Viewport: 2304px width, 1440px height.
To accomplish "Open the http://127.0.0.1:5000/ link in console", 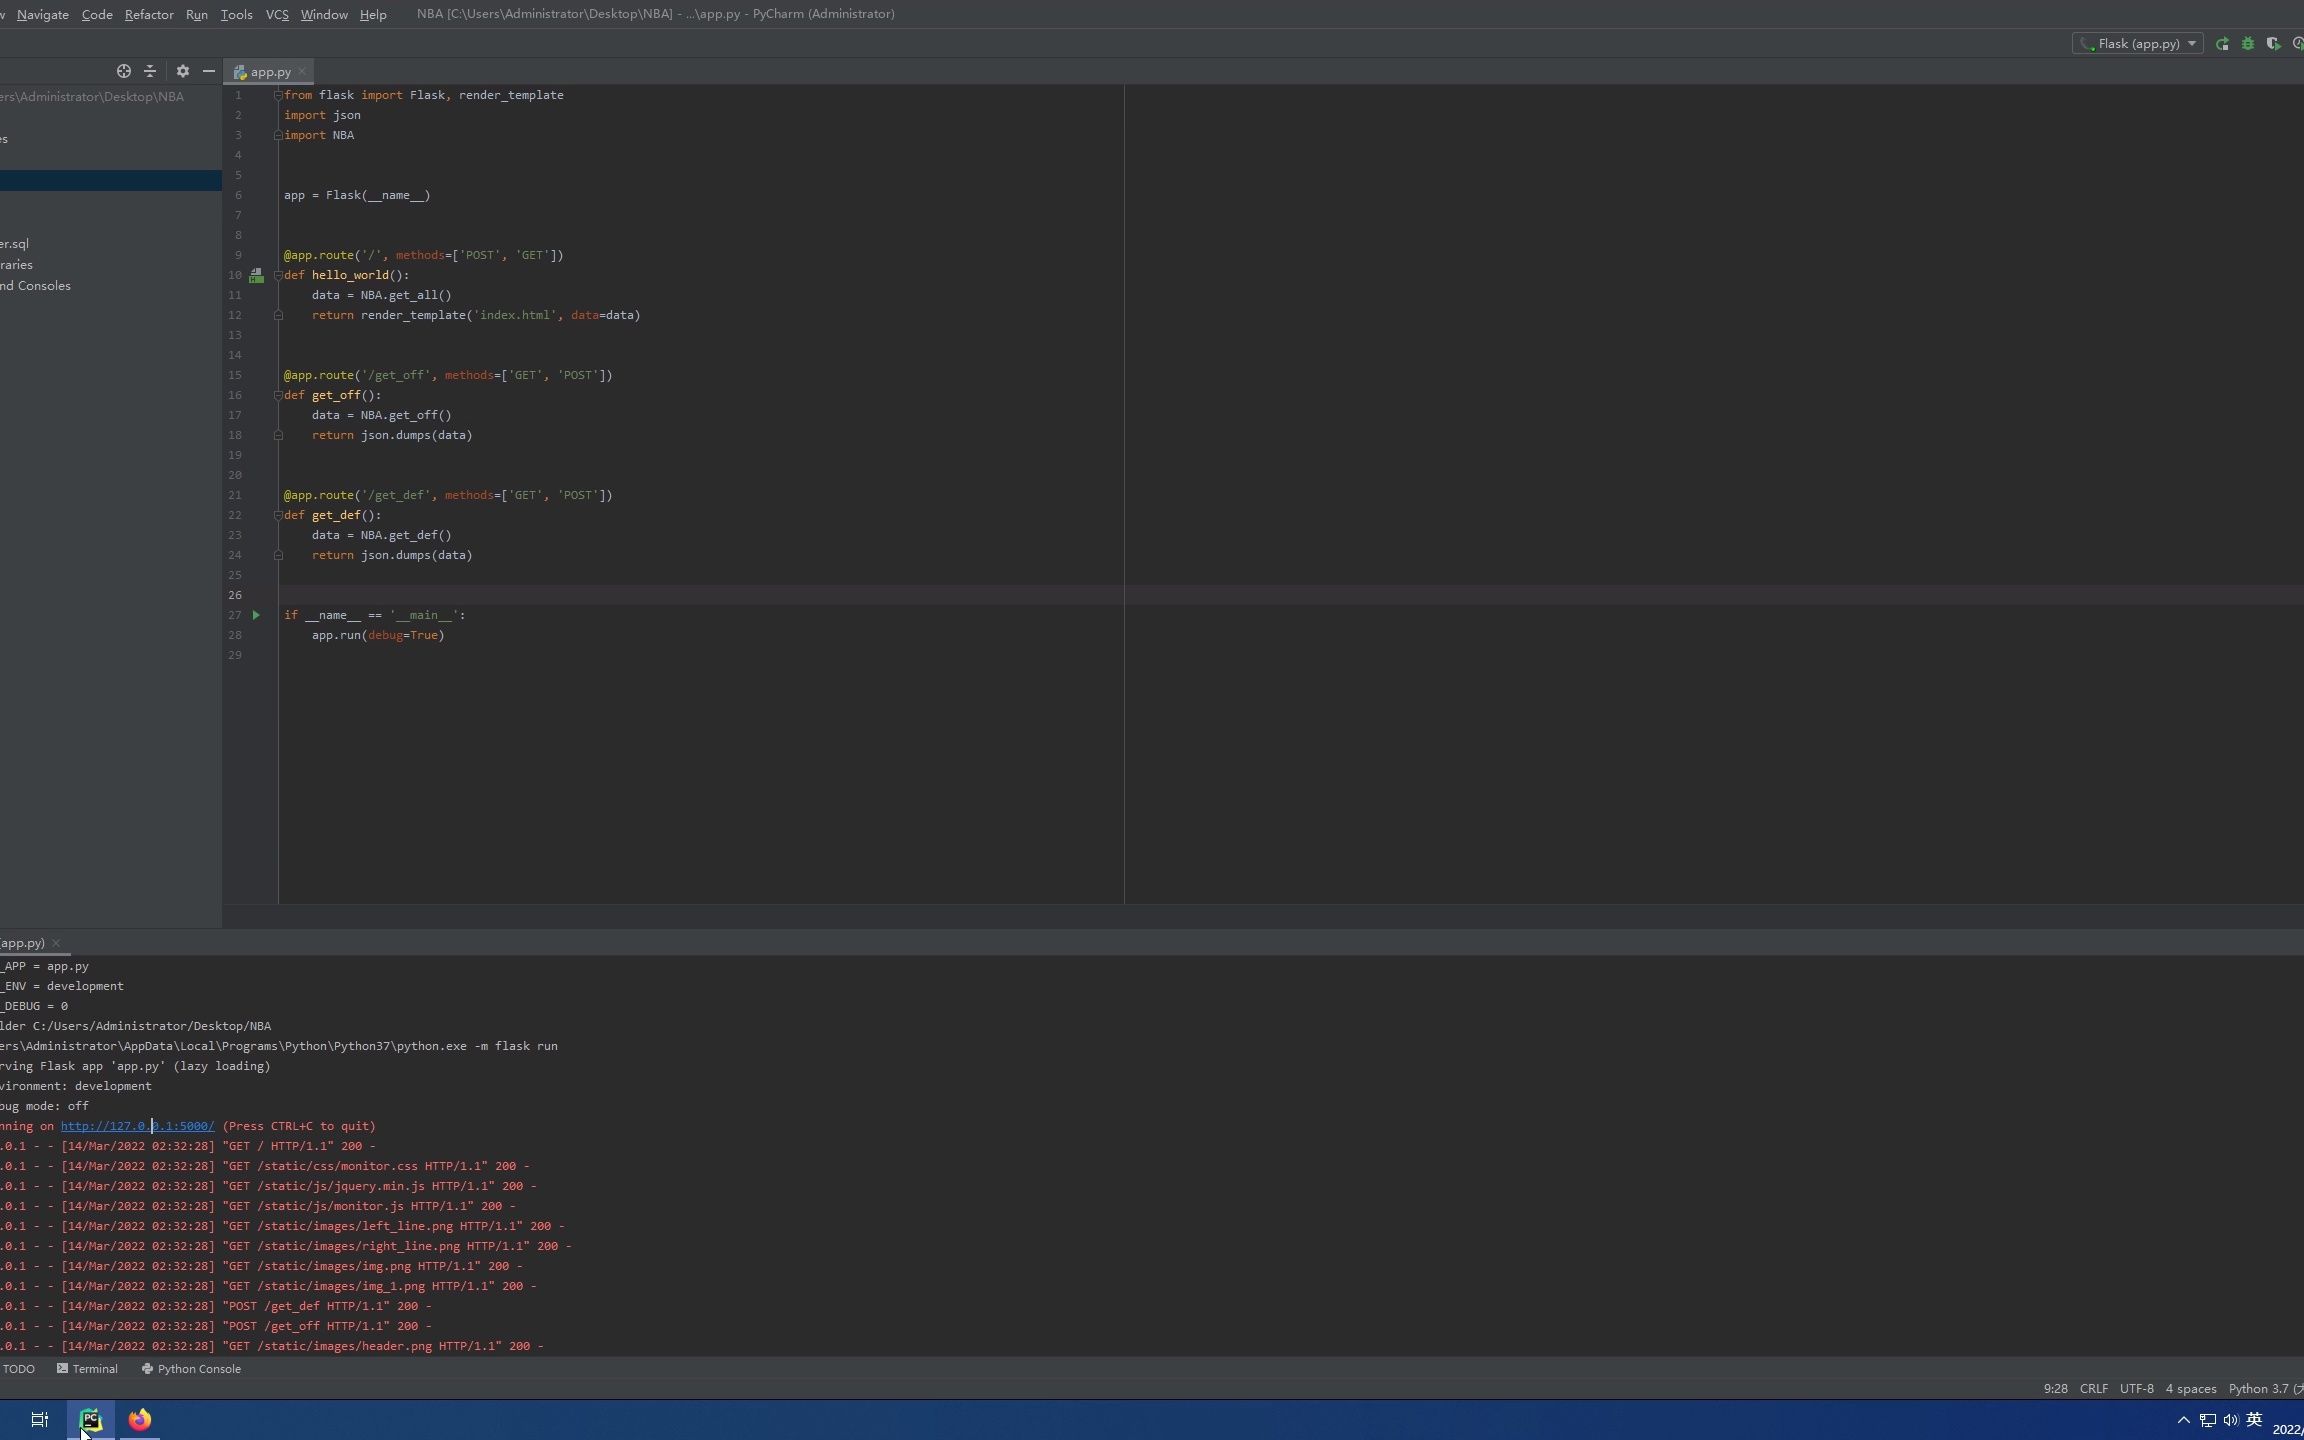I will [138, 1126].
